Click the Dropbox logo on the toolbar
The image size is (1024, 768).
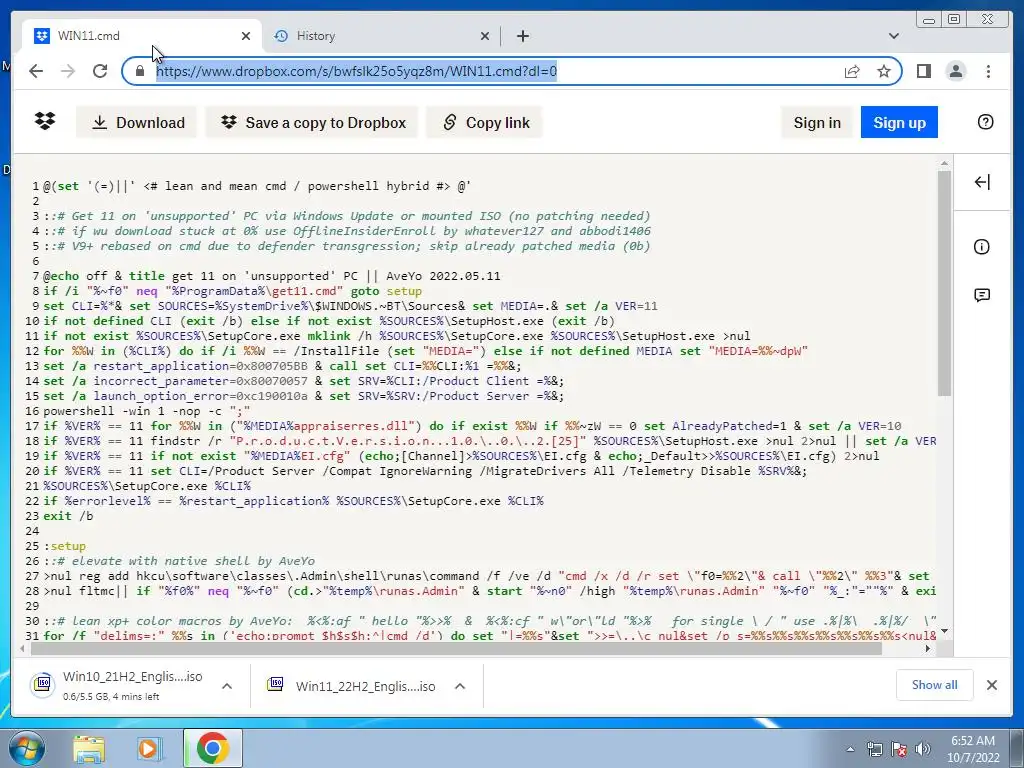click(x=45, y=121)
